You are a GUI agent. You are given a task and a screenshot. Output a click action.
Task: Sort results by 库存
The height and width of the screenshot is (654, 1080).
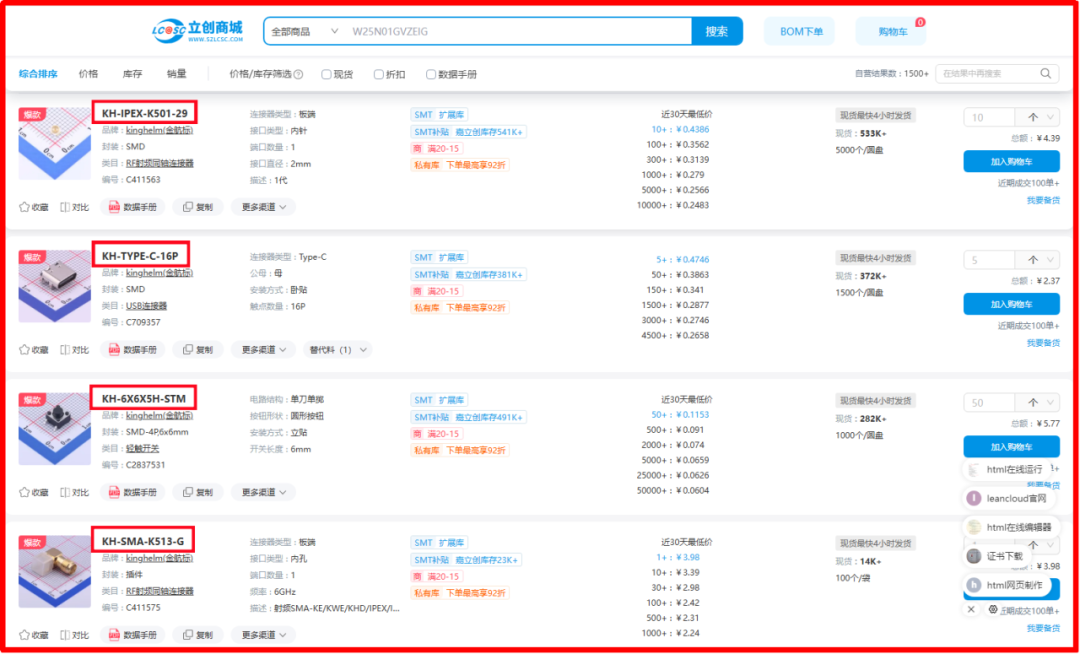[132, 74]
